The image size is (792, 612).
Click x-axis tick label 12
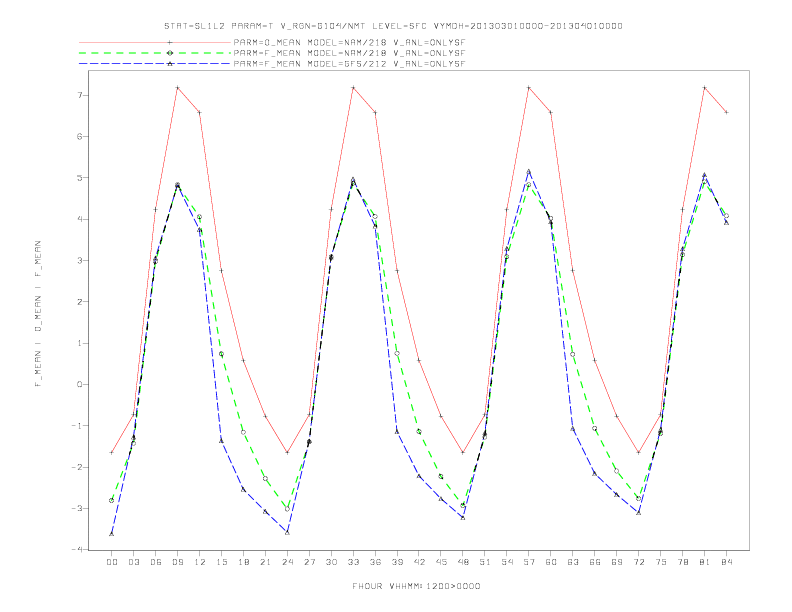200,562
